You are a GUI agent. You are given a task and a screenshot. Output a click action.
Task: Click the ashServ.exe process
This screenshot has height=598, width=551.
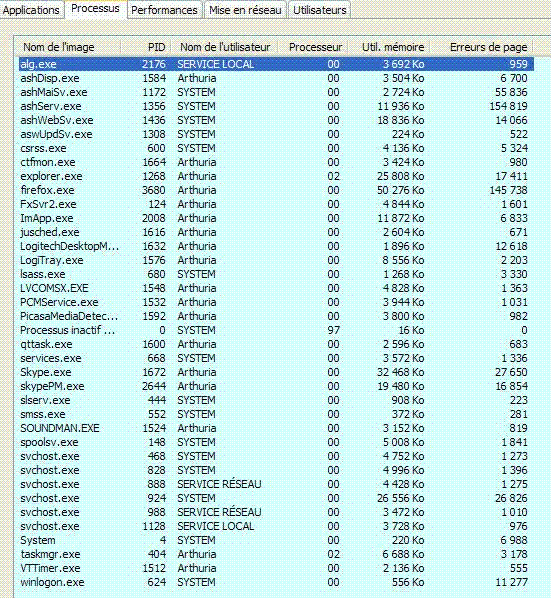pos(276,106)
